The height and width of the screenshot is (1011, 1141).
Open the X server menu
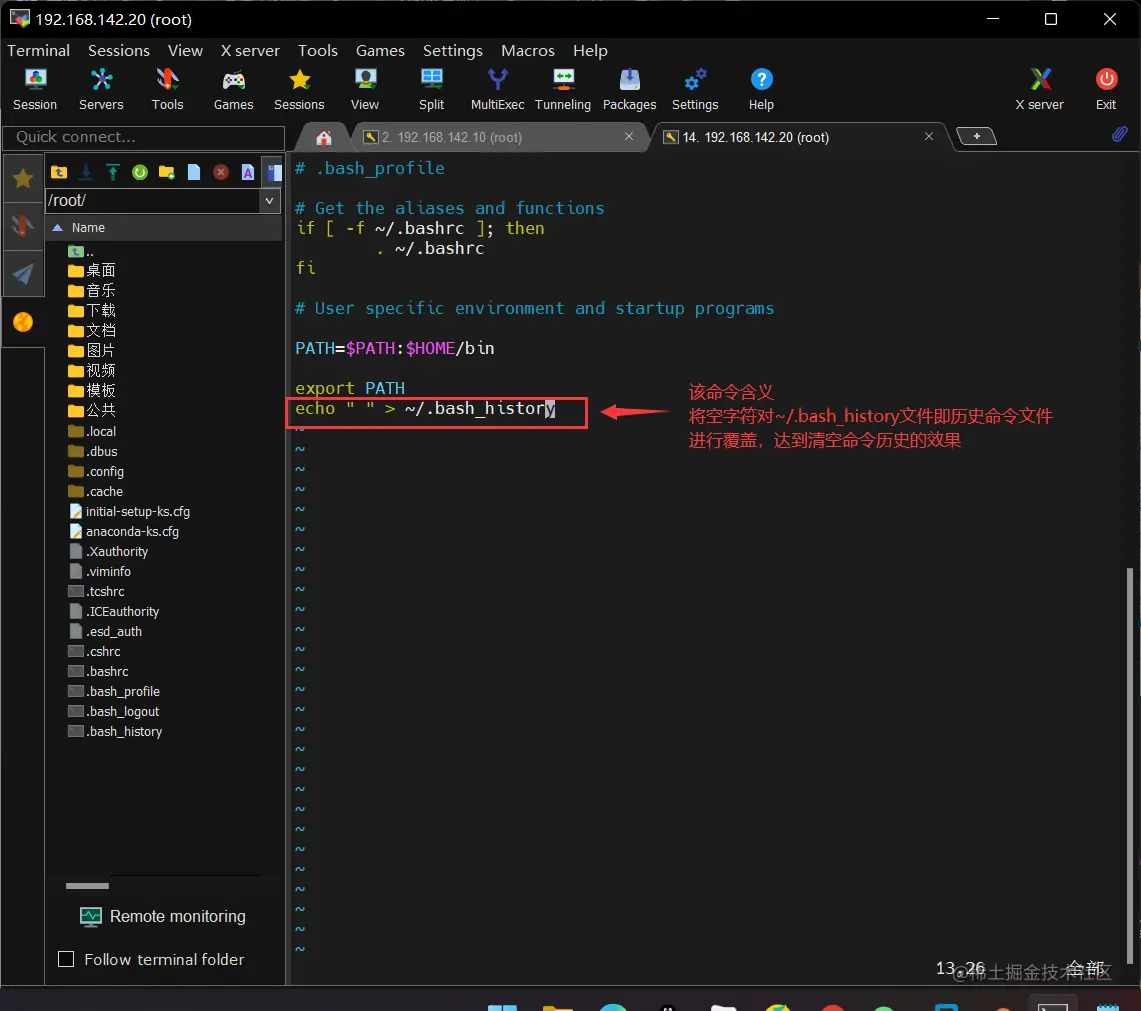click(x=250, y=50)
